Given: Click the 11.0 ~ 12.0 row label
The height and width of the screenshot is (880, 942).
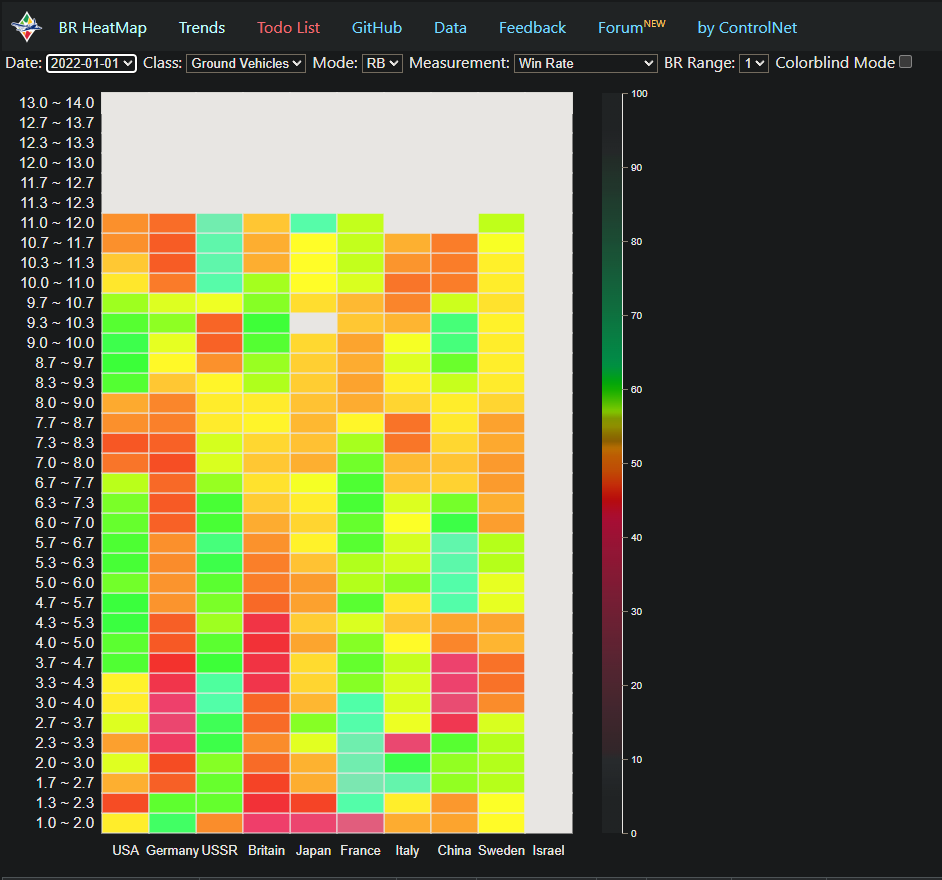Looking at the screenshot, I should (x=57, y=223).
